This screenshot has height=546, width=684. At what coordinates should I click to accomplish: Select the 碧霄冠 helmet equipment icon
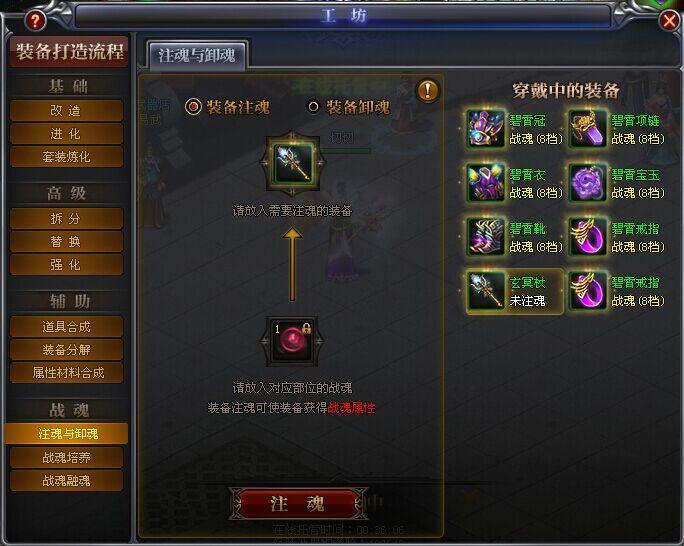point(485,129)
